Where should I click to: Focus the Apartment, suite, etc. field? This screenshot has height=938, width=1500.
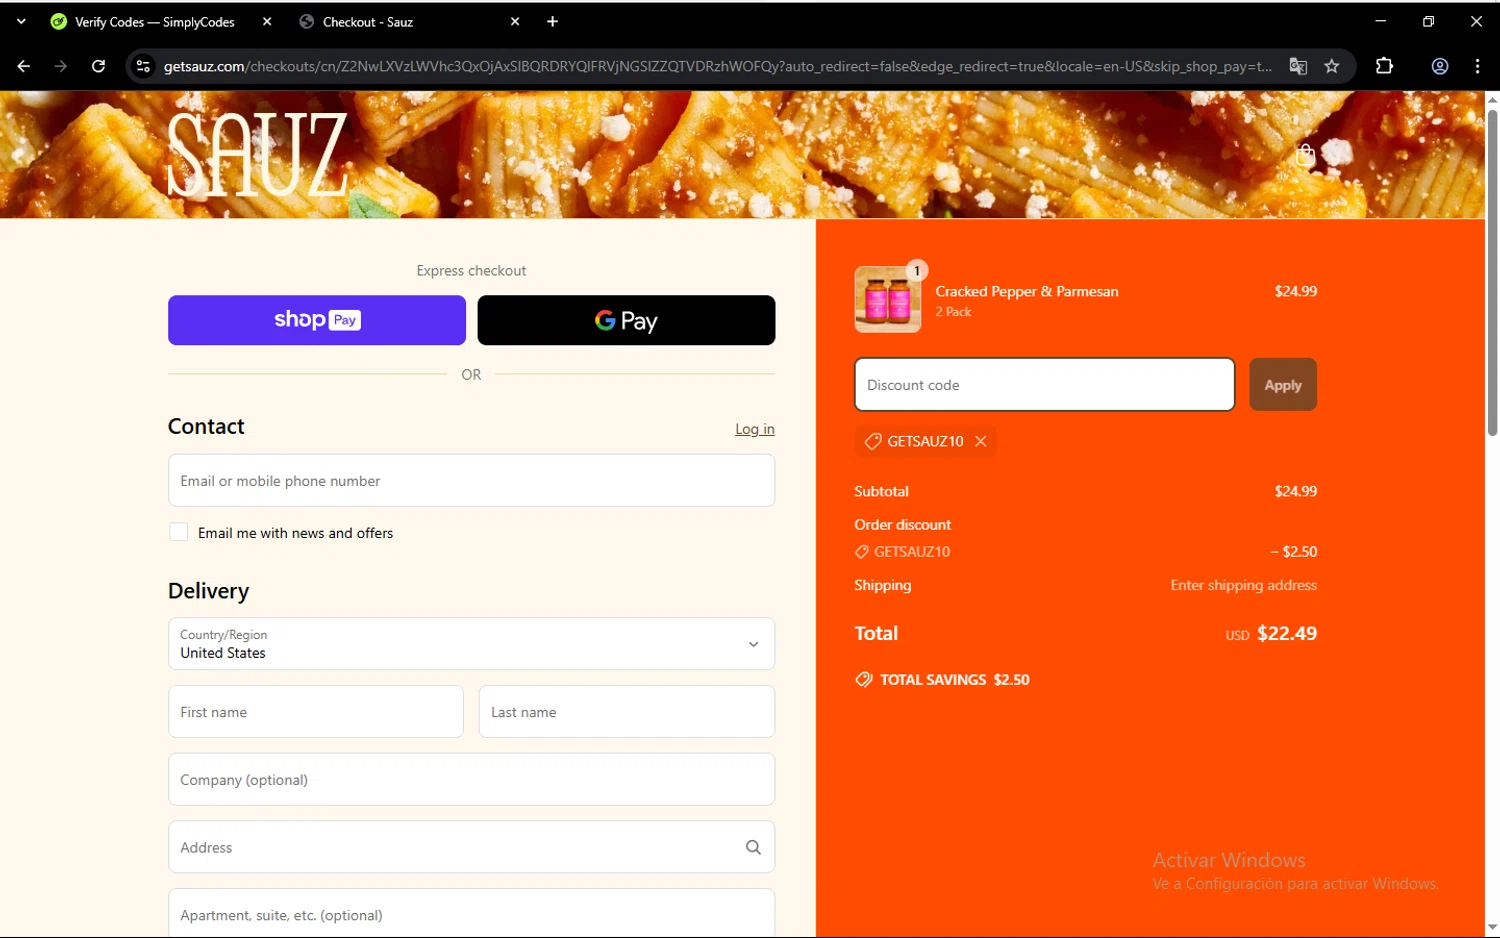pos(471,914)
